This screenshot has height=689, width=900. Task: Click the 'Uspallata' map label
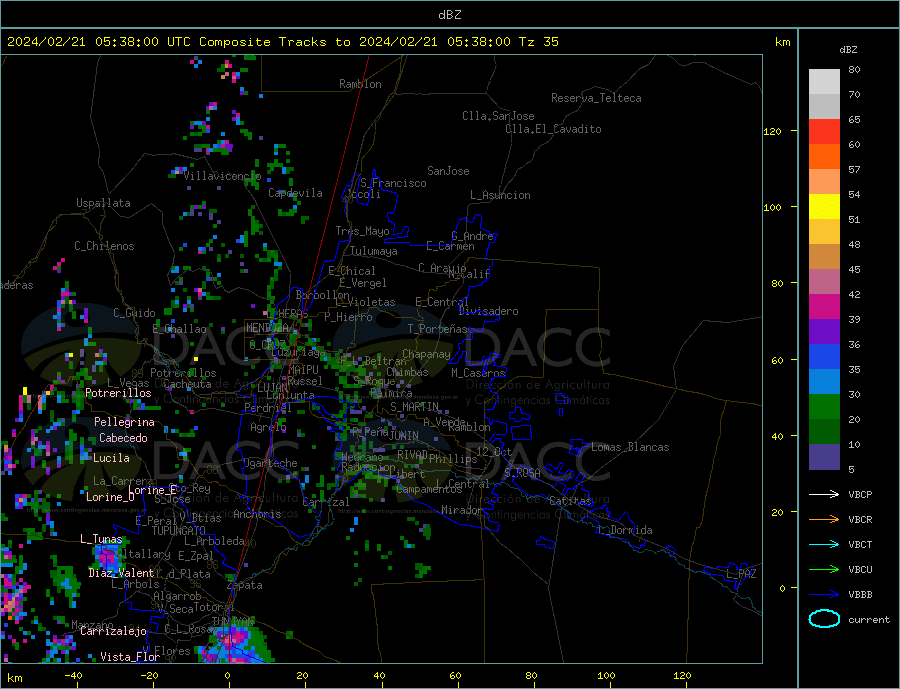103,203
